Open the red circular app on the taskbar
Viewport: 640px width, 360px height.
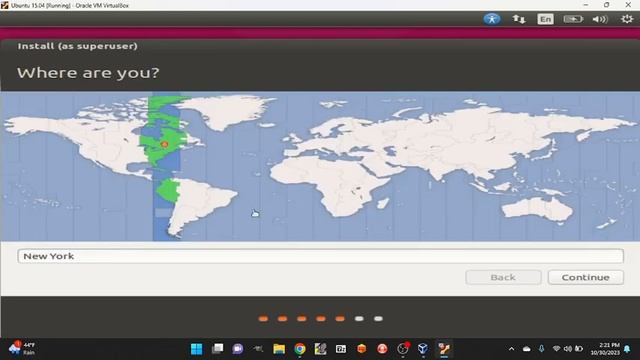(382, 349)
